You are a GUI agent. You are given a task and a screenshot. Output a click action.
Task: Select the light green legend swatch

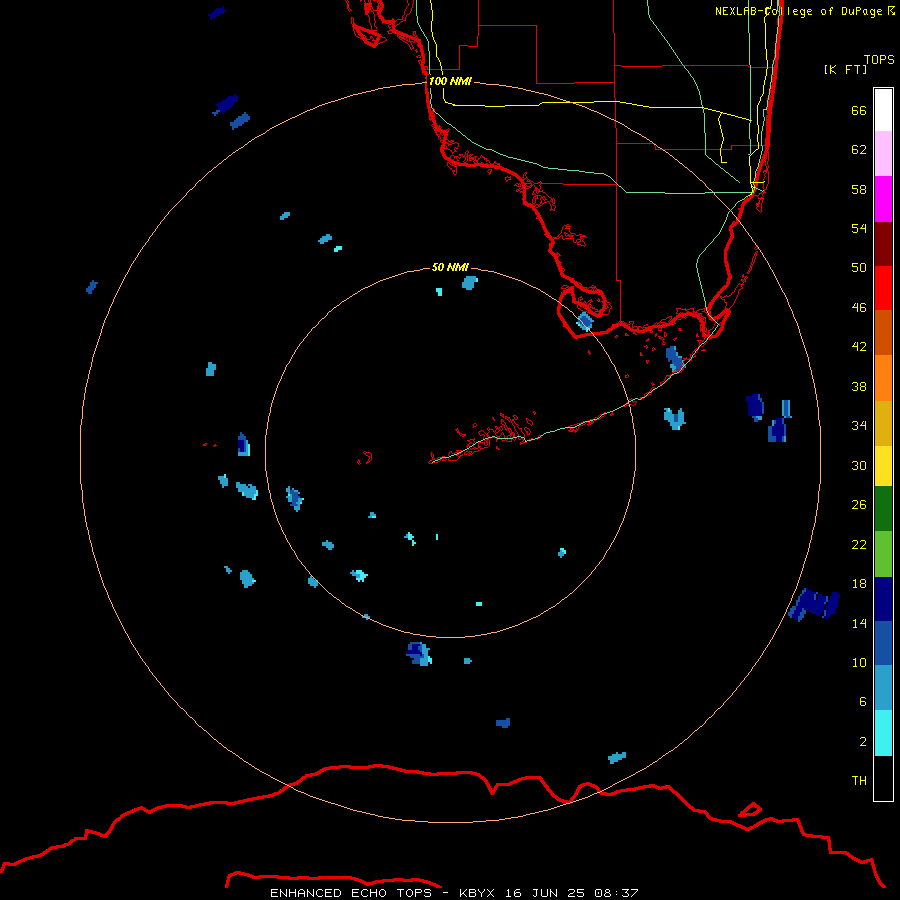pos(883,554)
